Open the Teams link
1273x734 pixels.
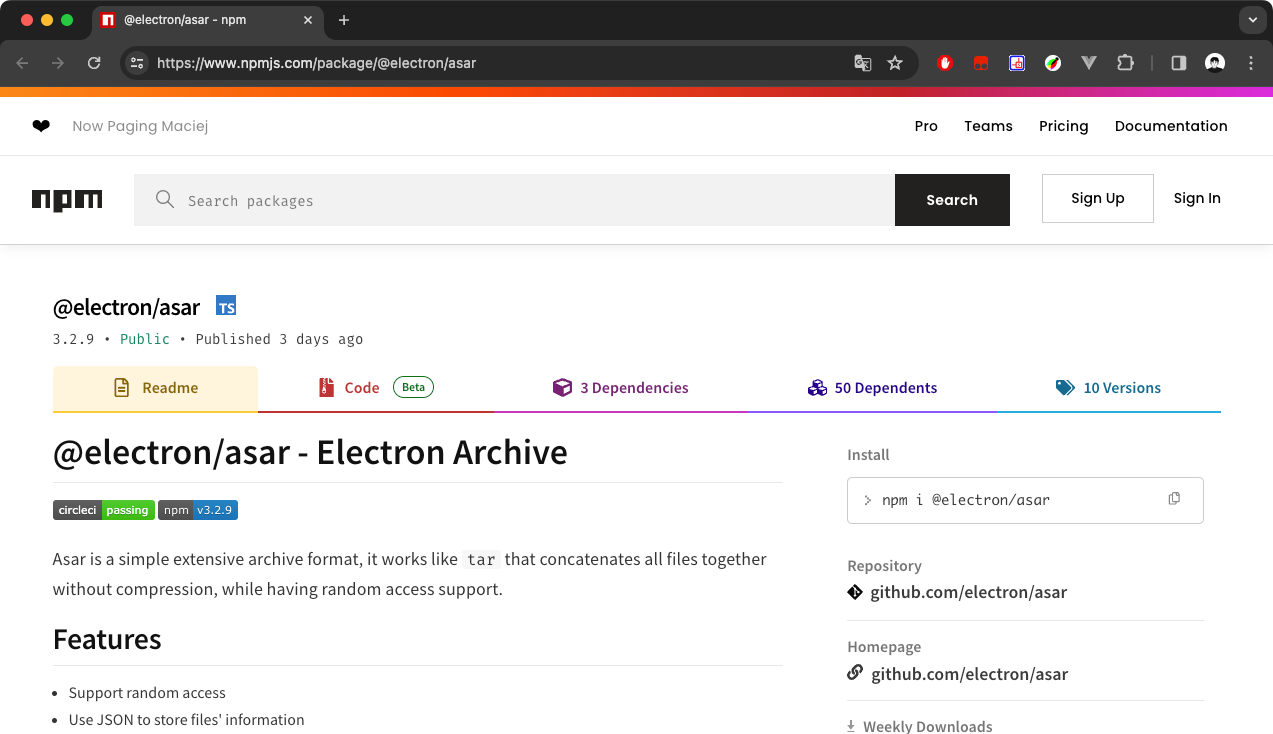988,126
